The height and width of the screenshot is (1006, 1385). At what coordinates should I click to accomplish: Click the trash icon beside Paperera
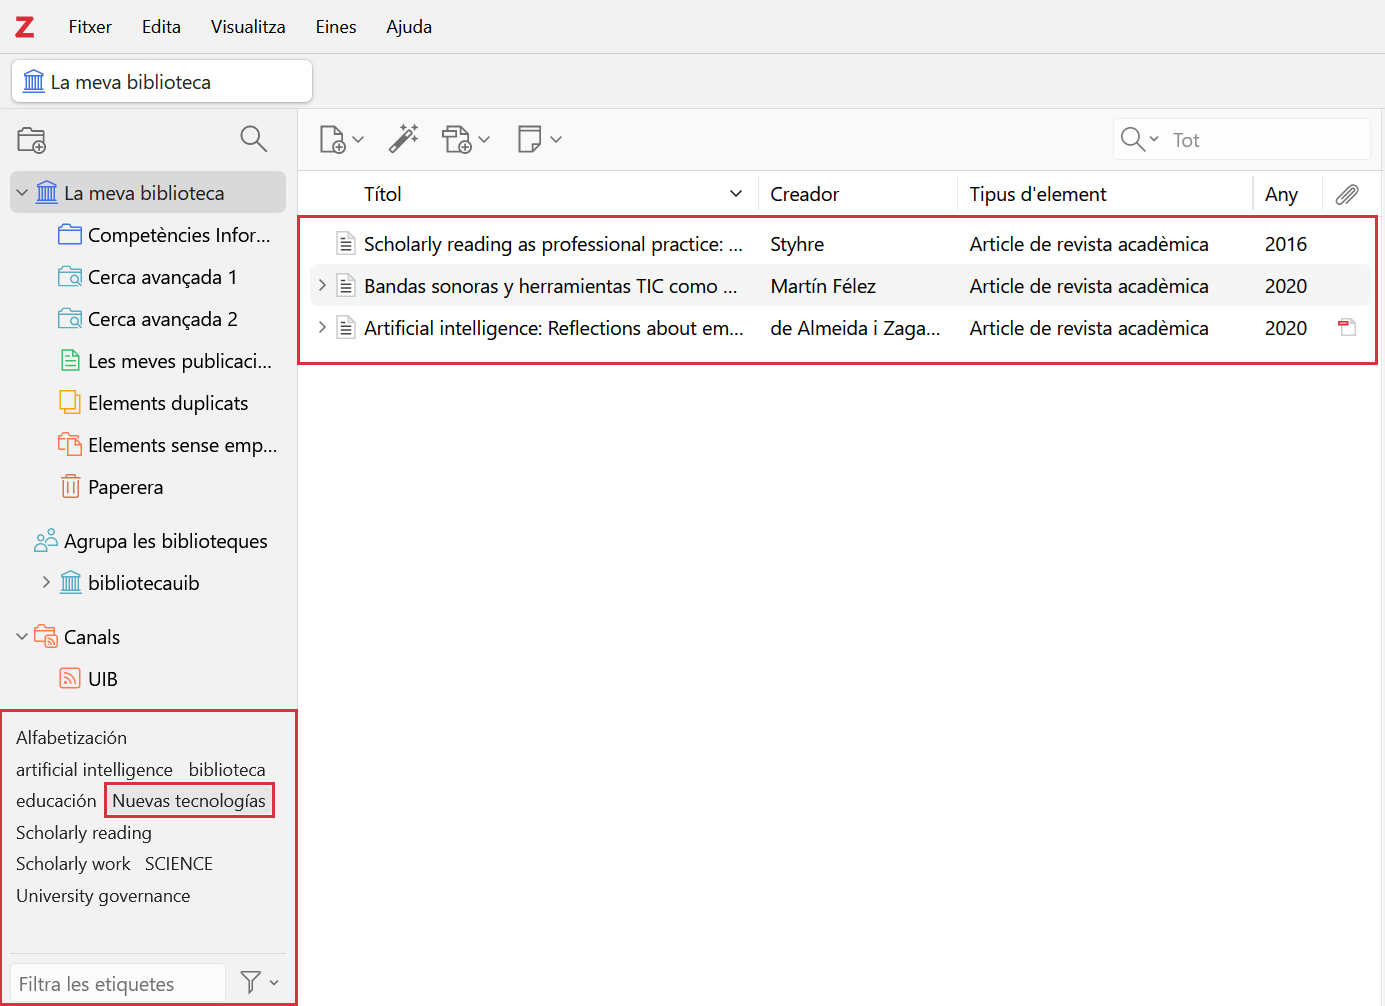coord(70,487)
